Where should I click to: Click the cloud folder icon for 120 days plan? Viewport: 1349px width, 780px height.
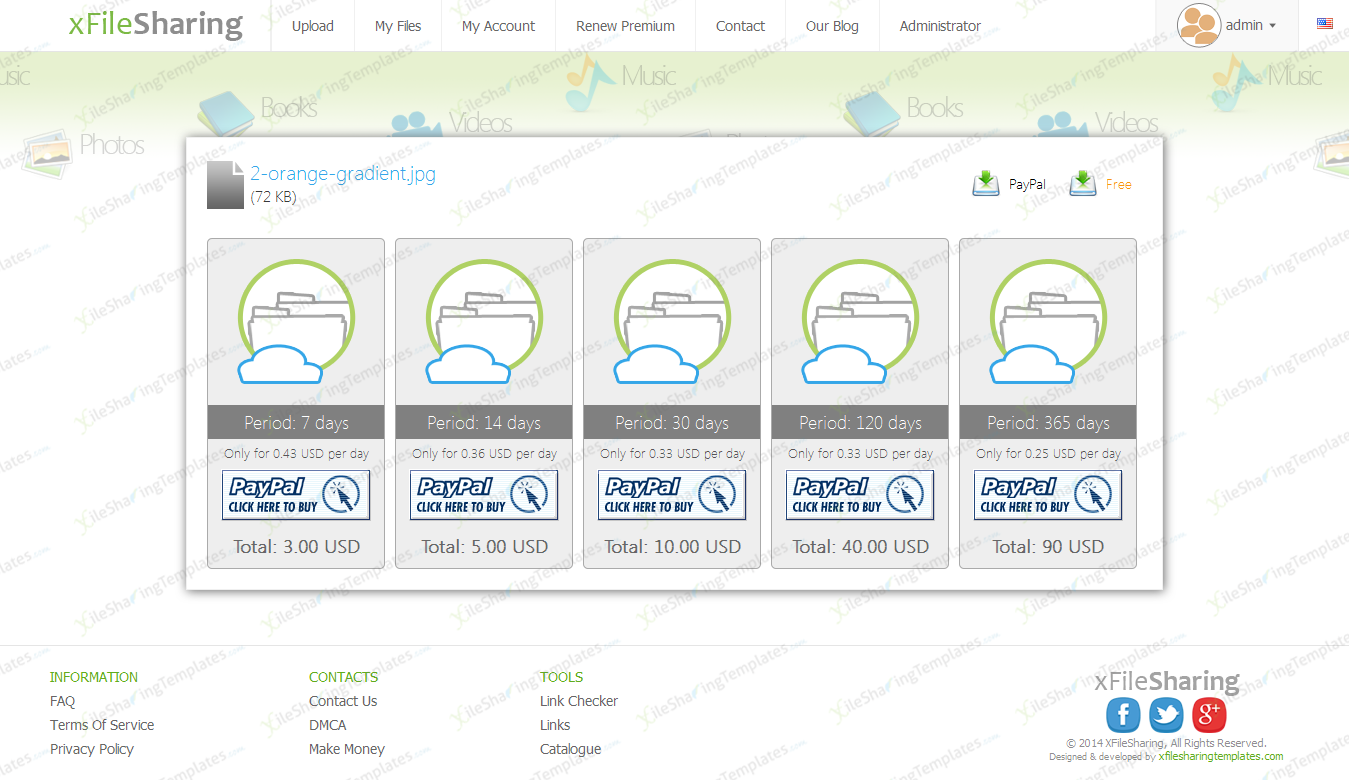click(x=860, y=322)
